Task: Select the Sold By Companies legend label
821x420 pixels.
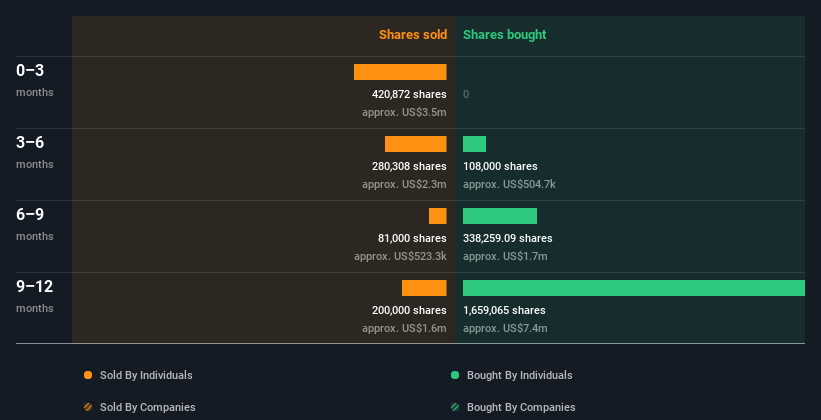Action: tap(148, 407)
